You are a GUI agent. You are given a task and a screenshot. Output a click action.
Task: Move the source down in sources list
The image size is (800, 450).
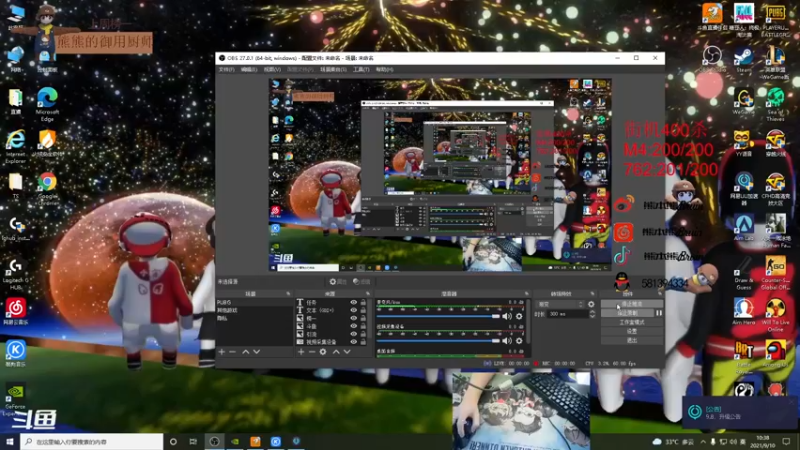[347, 352]
